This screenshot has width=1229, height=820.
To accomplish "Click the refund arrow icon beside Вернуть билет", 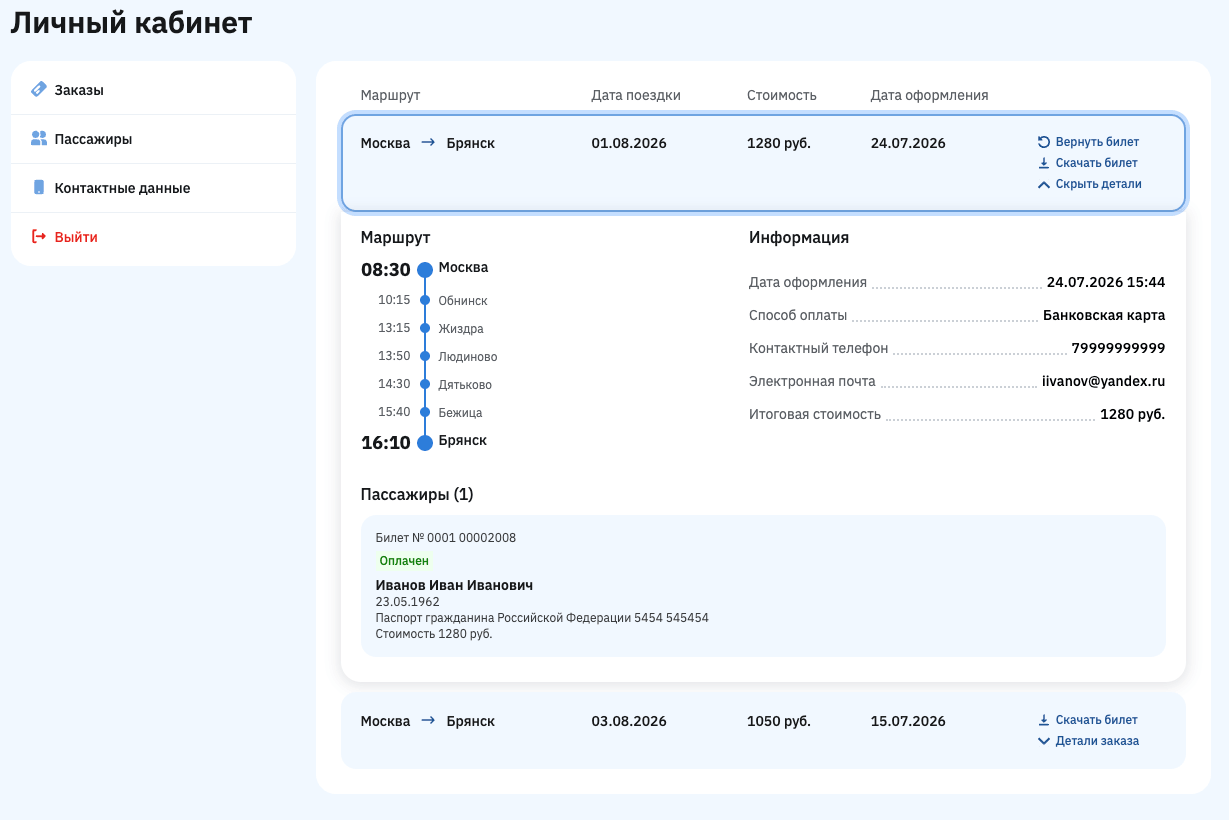I will point(1044,142).
